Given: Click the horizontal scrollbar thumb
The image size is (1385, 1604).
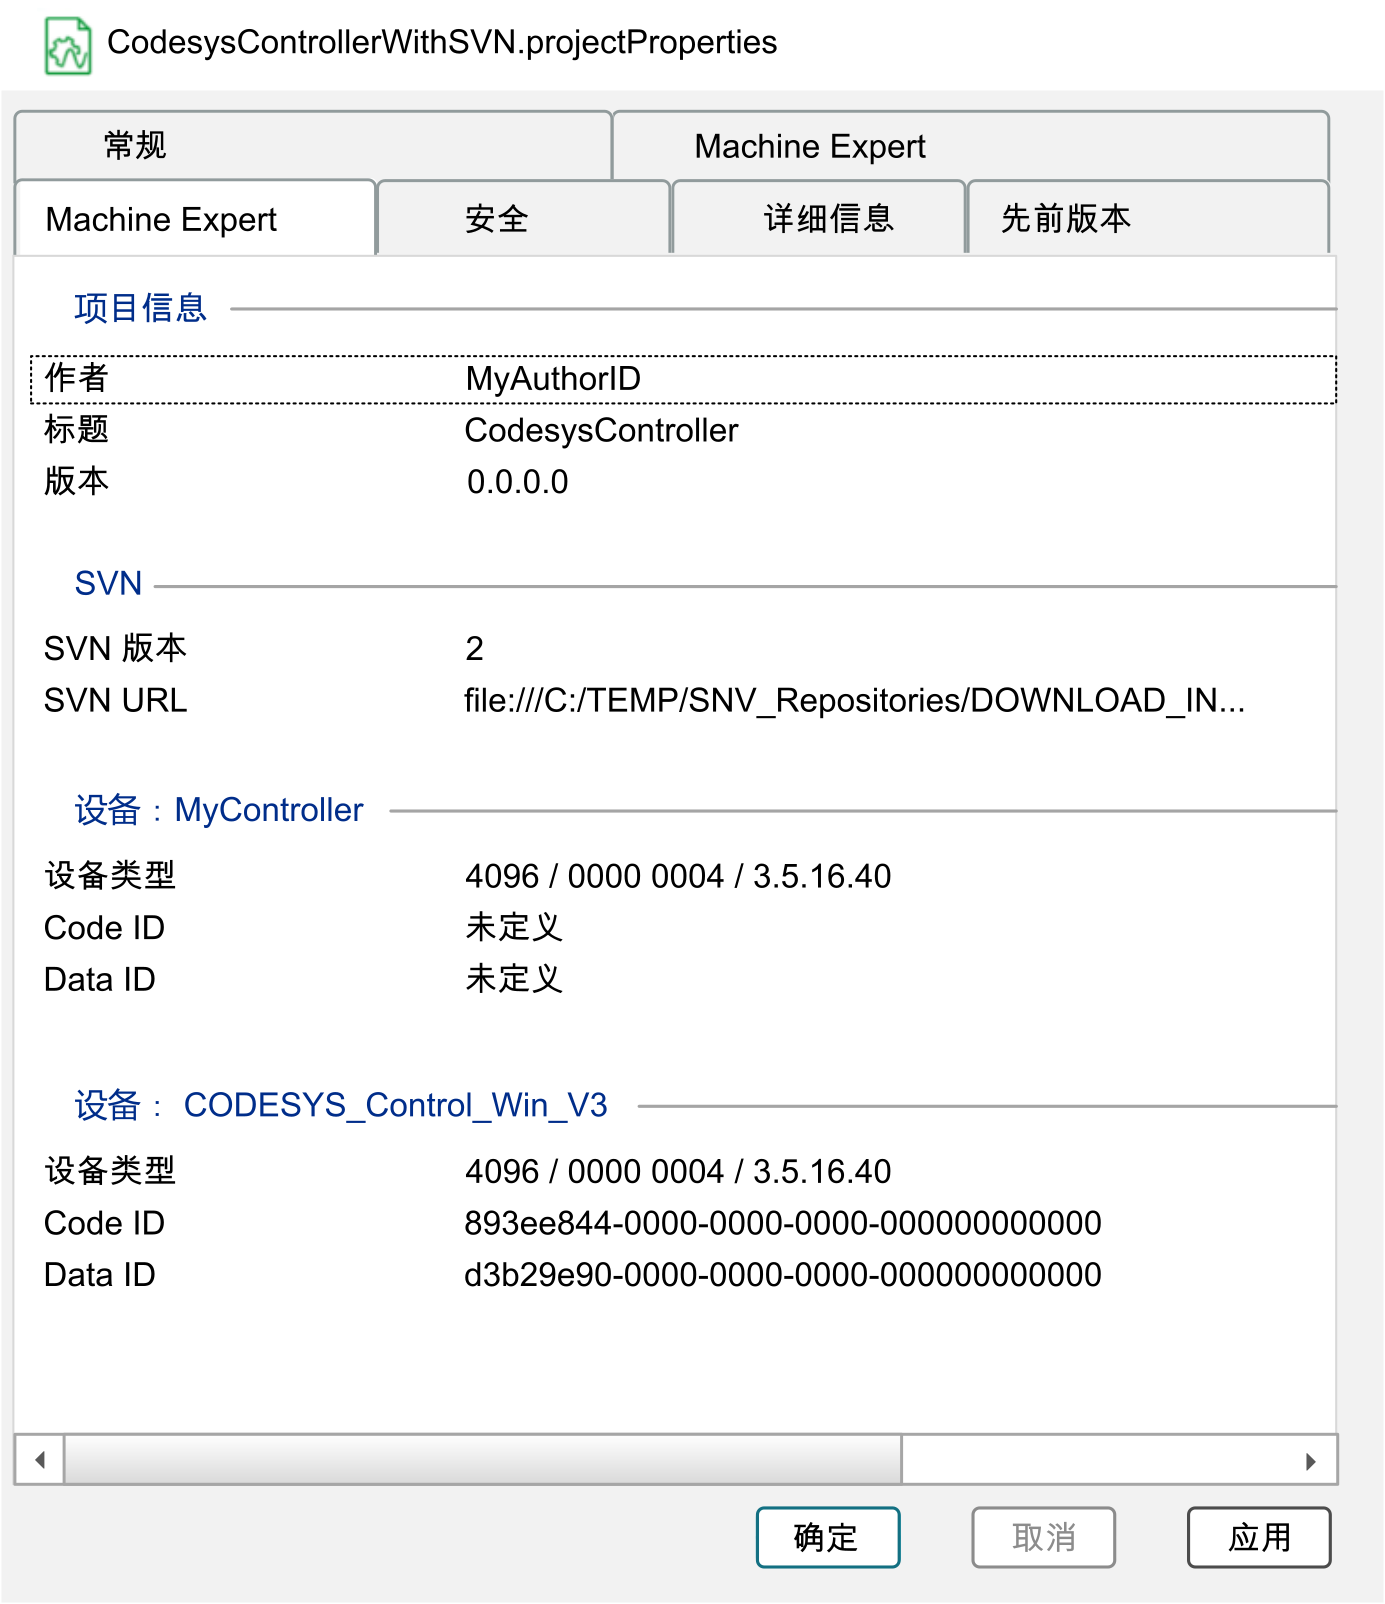Looking at the screenshot, I should click(x=482, y=1460).
